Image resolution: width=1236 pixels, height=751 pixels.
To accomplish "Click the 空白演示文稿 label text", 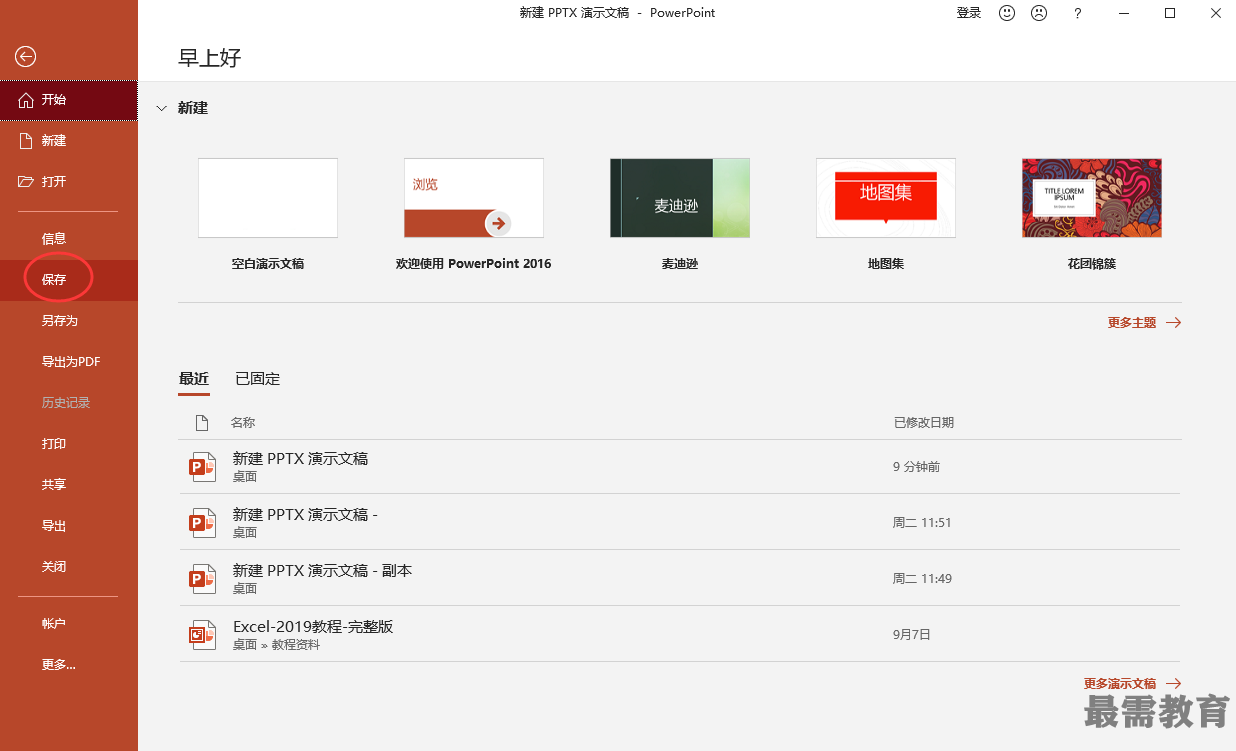I will [x=268, y=264].
